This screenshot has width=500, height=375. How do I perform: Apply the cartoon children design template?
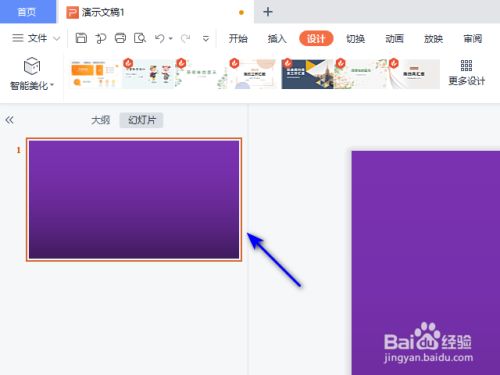point(149,74)
